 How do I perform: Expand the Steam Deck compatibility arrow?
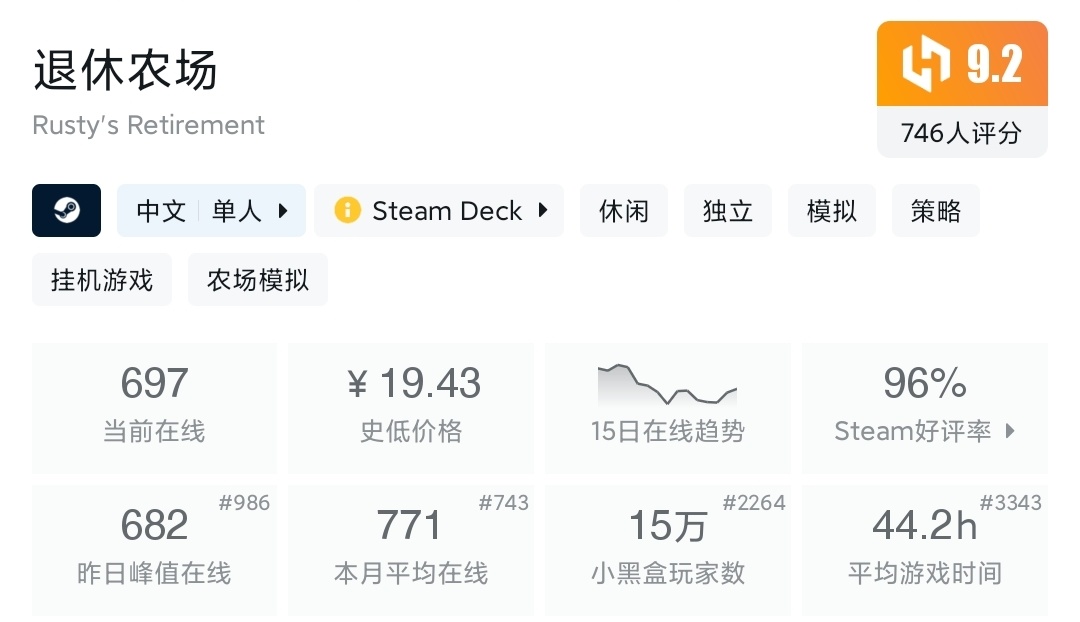(x=543, y=211)
